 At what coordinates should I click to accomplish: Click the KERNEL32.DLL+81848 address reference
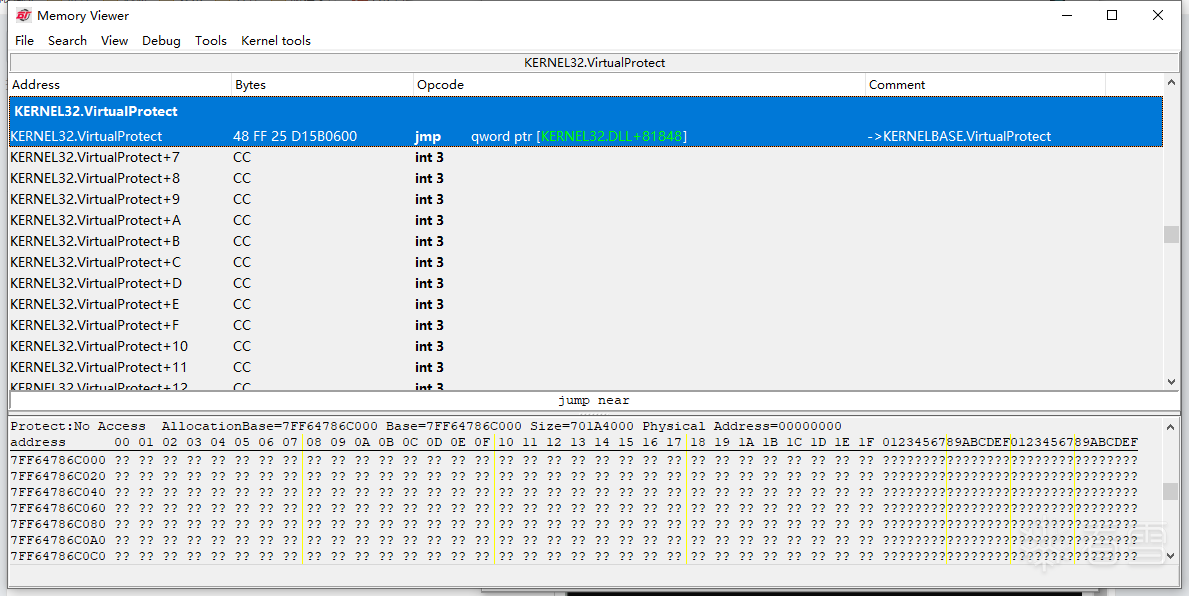click(611, 136)
